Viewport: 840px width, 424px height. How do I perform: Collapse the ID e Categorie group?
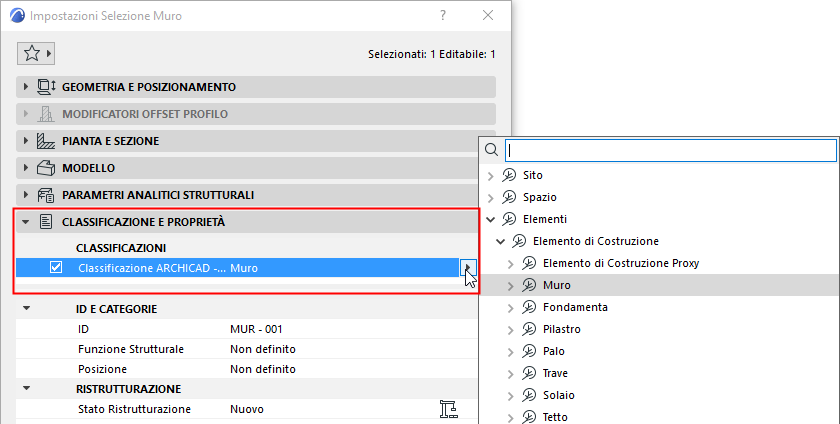click(26, 309)
